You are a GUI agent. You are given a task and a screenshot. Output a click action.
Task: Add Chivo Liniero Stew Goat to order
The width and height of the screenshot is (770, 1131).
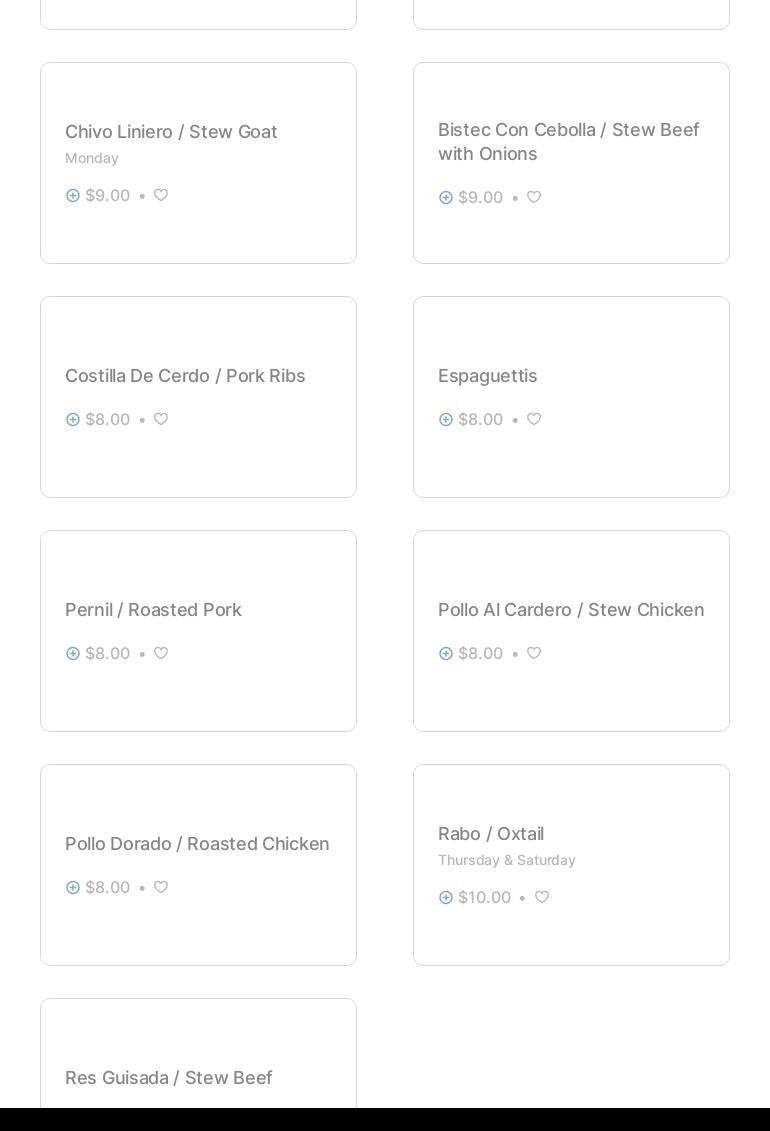coord(73,196)
